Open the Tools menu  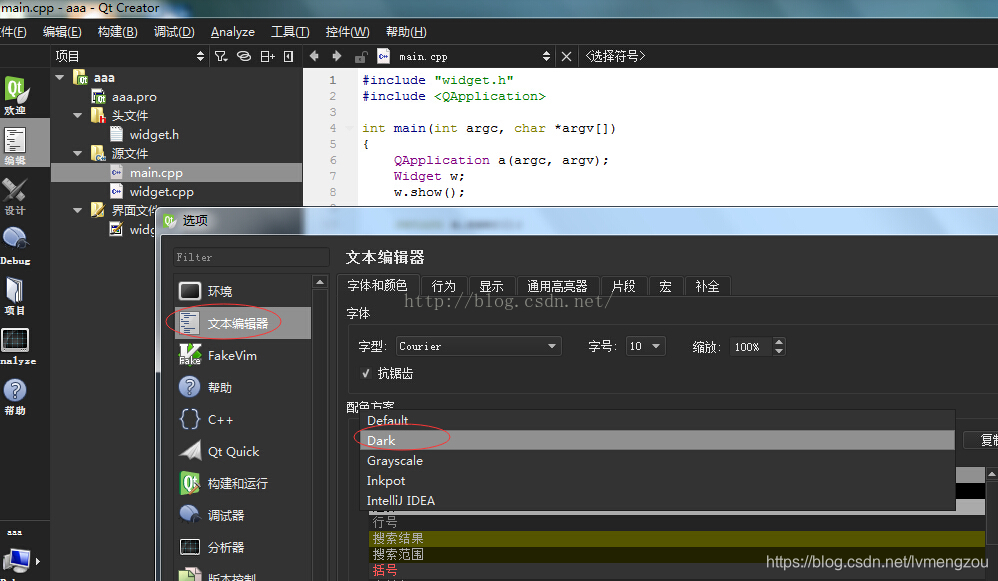pyautogui.click(x=290, y=32)
